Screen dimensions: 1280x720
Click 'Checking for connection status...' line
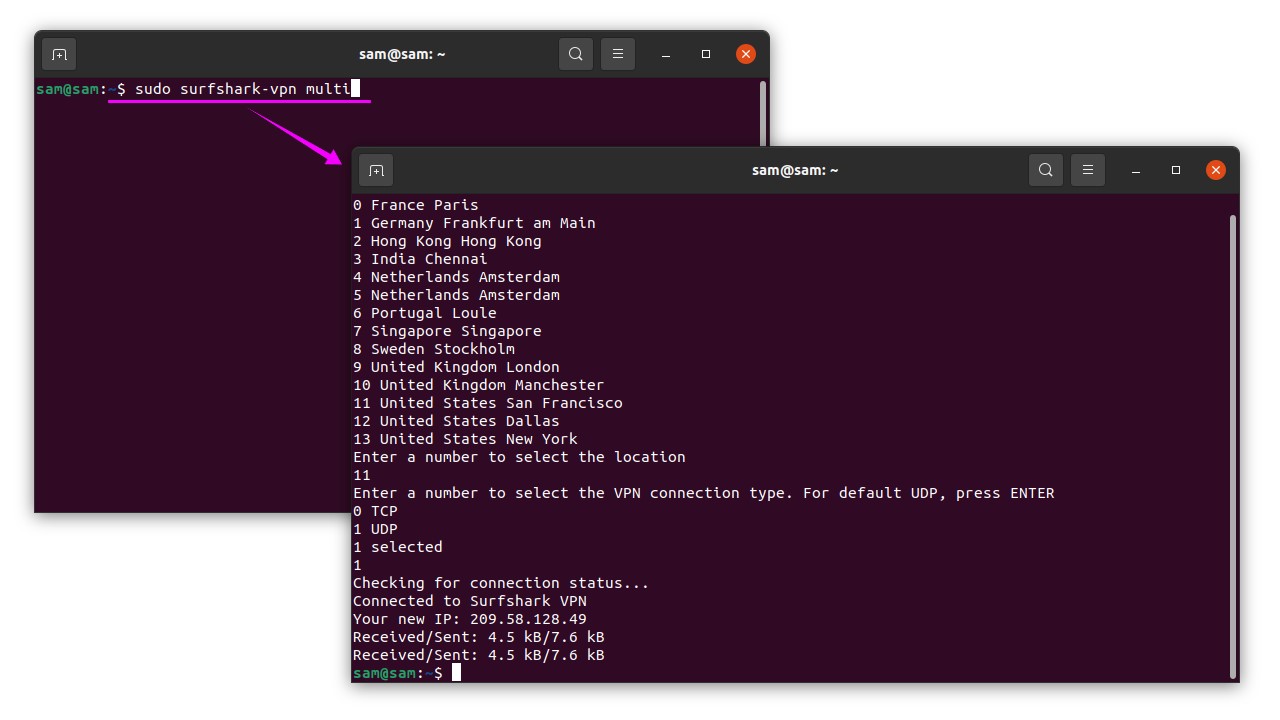click(x=501, y=583)
